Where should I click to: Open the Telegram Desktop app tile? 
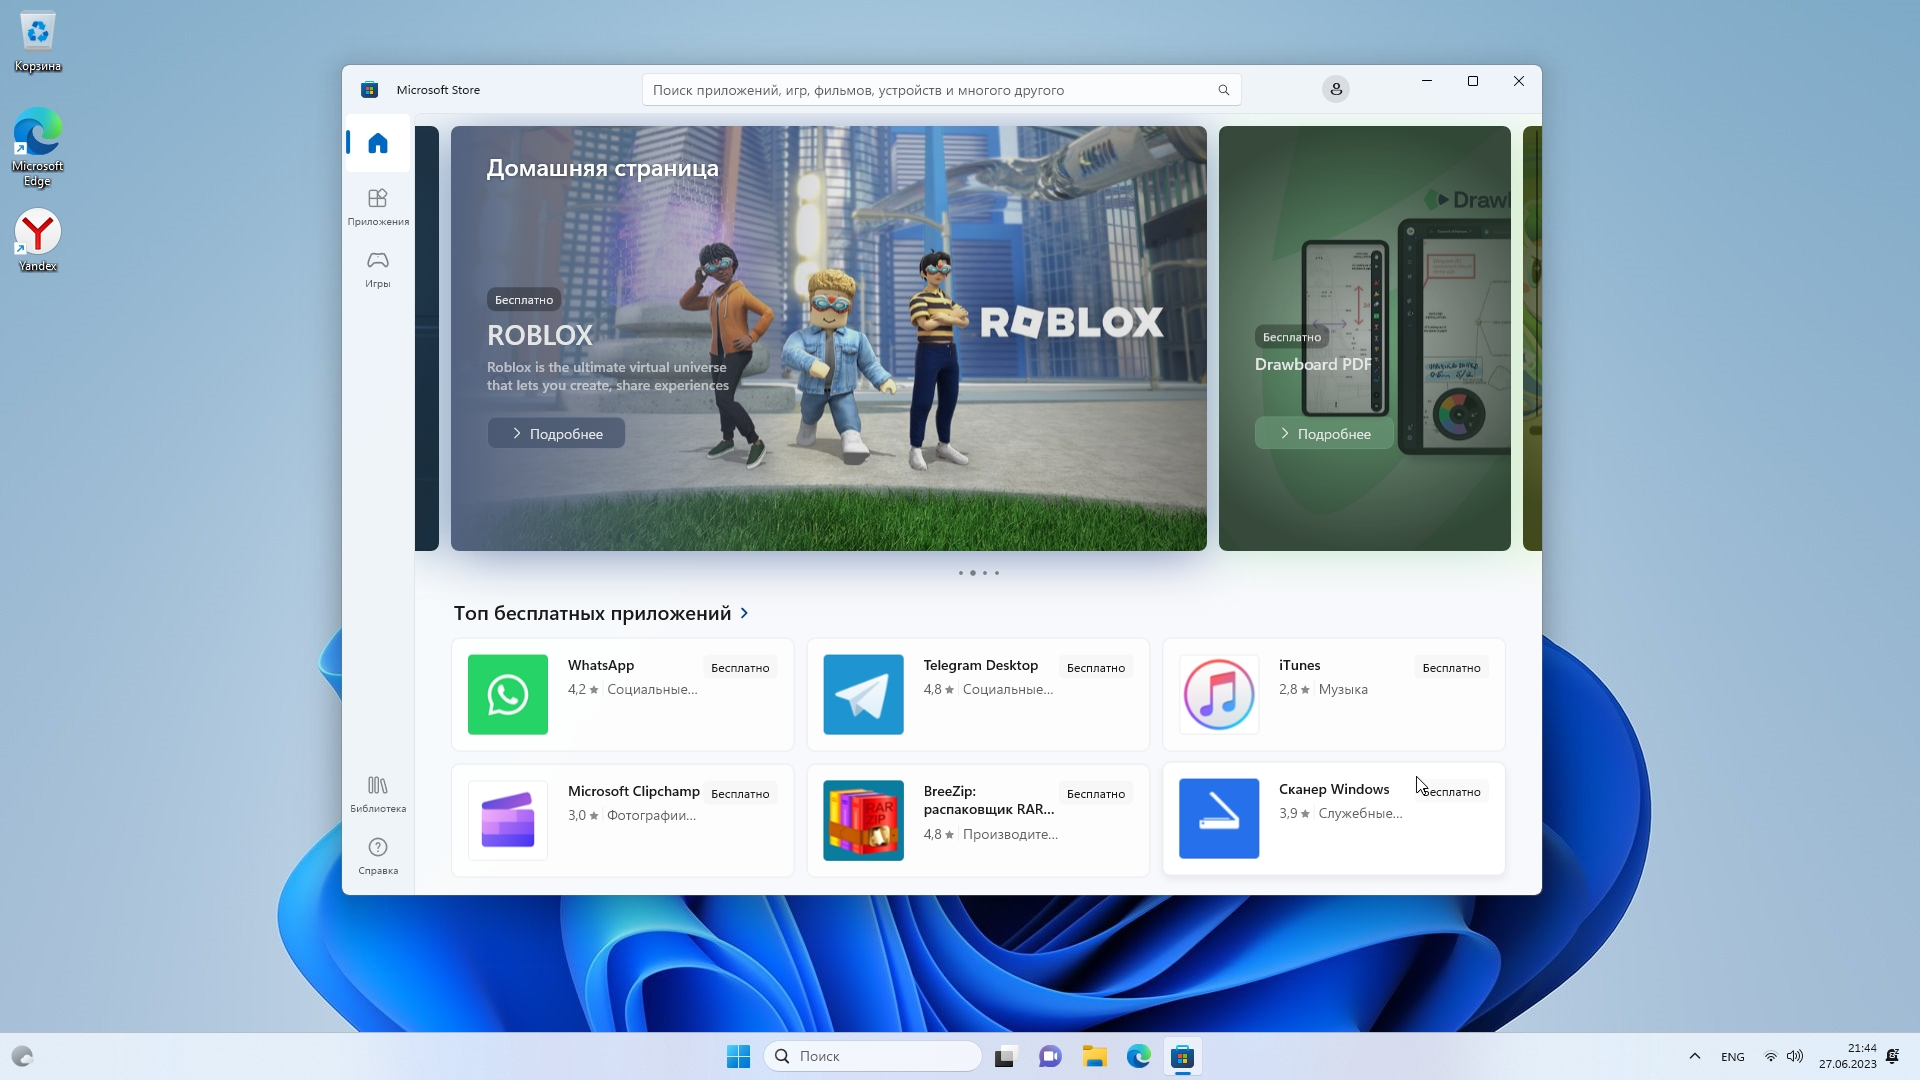tap(977, 694)
